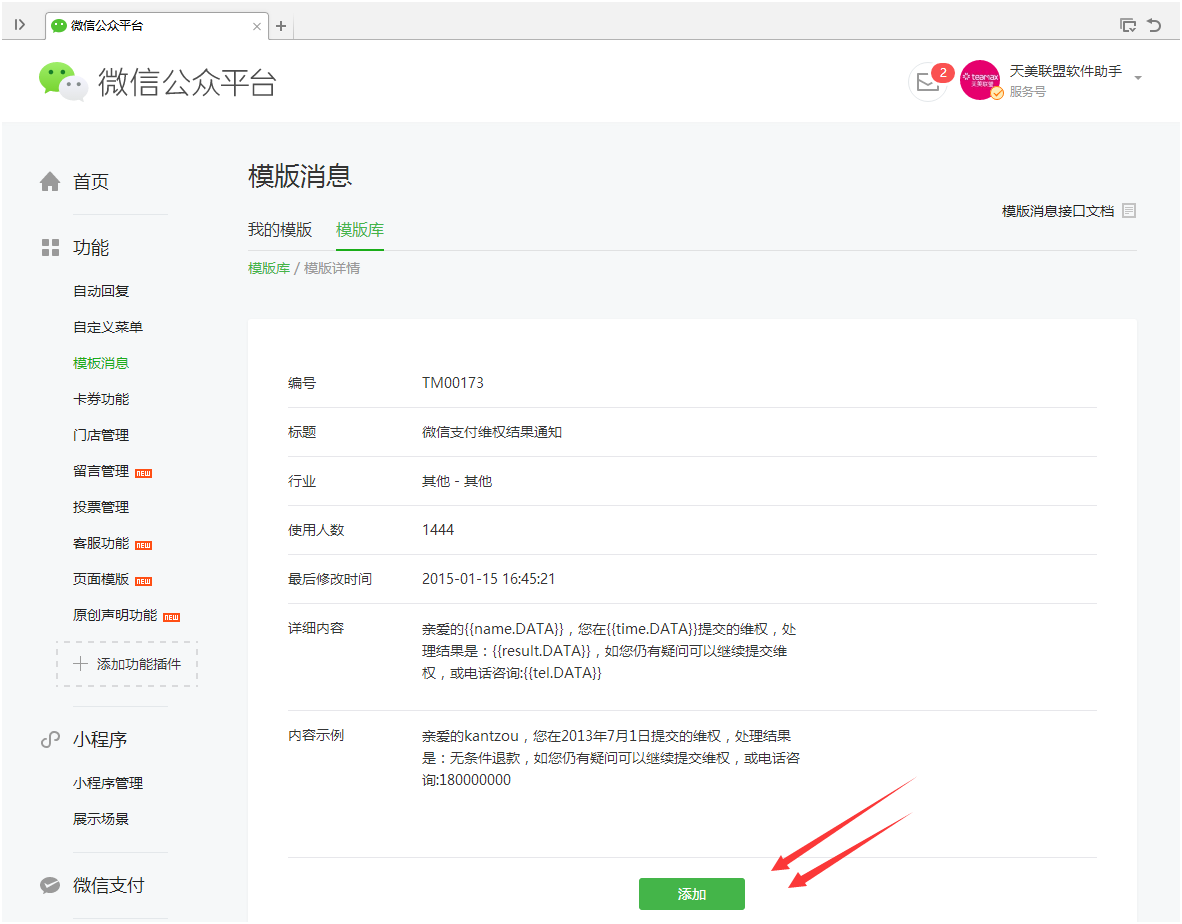Screen dimensions: 1182x924
Task: Close the 微信公众平台 browser tab
Action: [x=257, y=26]
